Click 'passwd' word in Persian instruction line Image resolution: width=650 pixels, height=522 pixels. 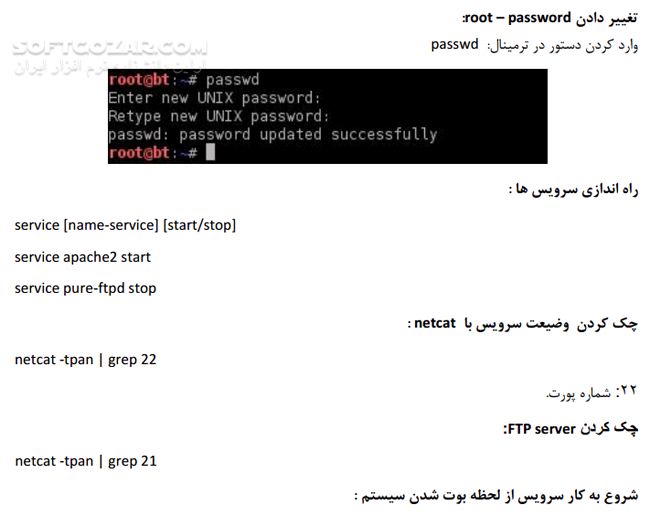coord(455,44)
